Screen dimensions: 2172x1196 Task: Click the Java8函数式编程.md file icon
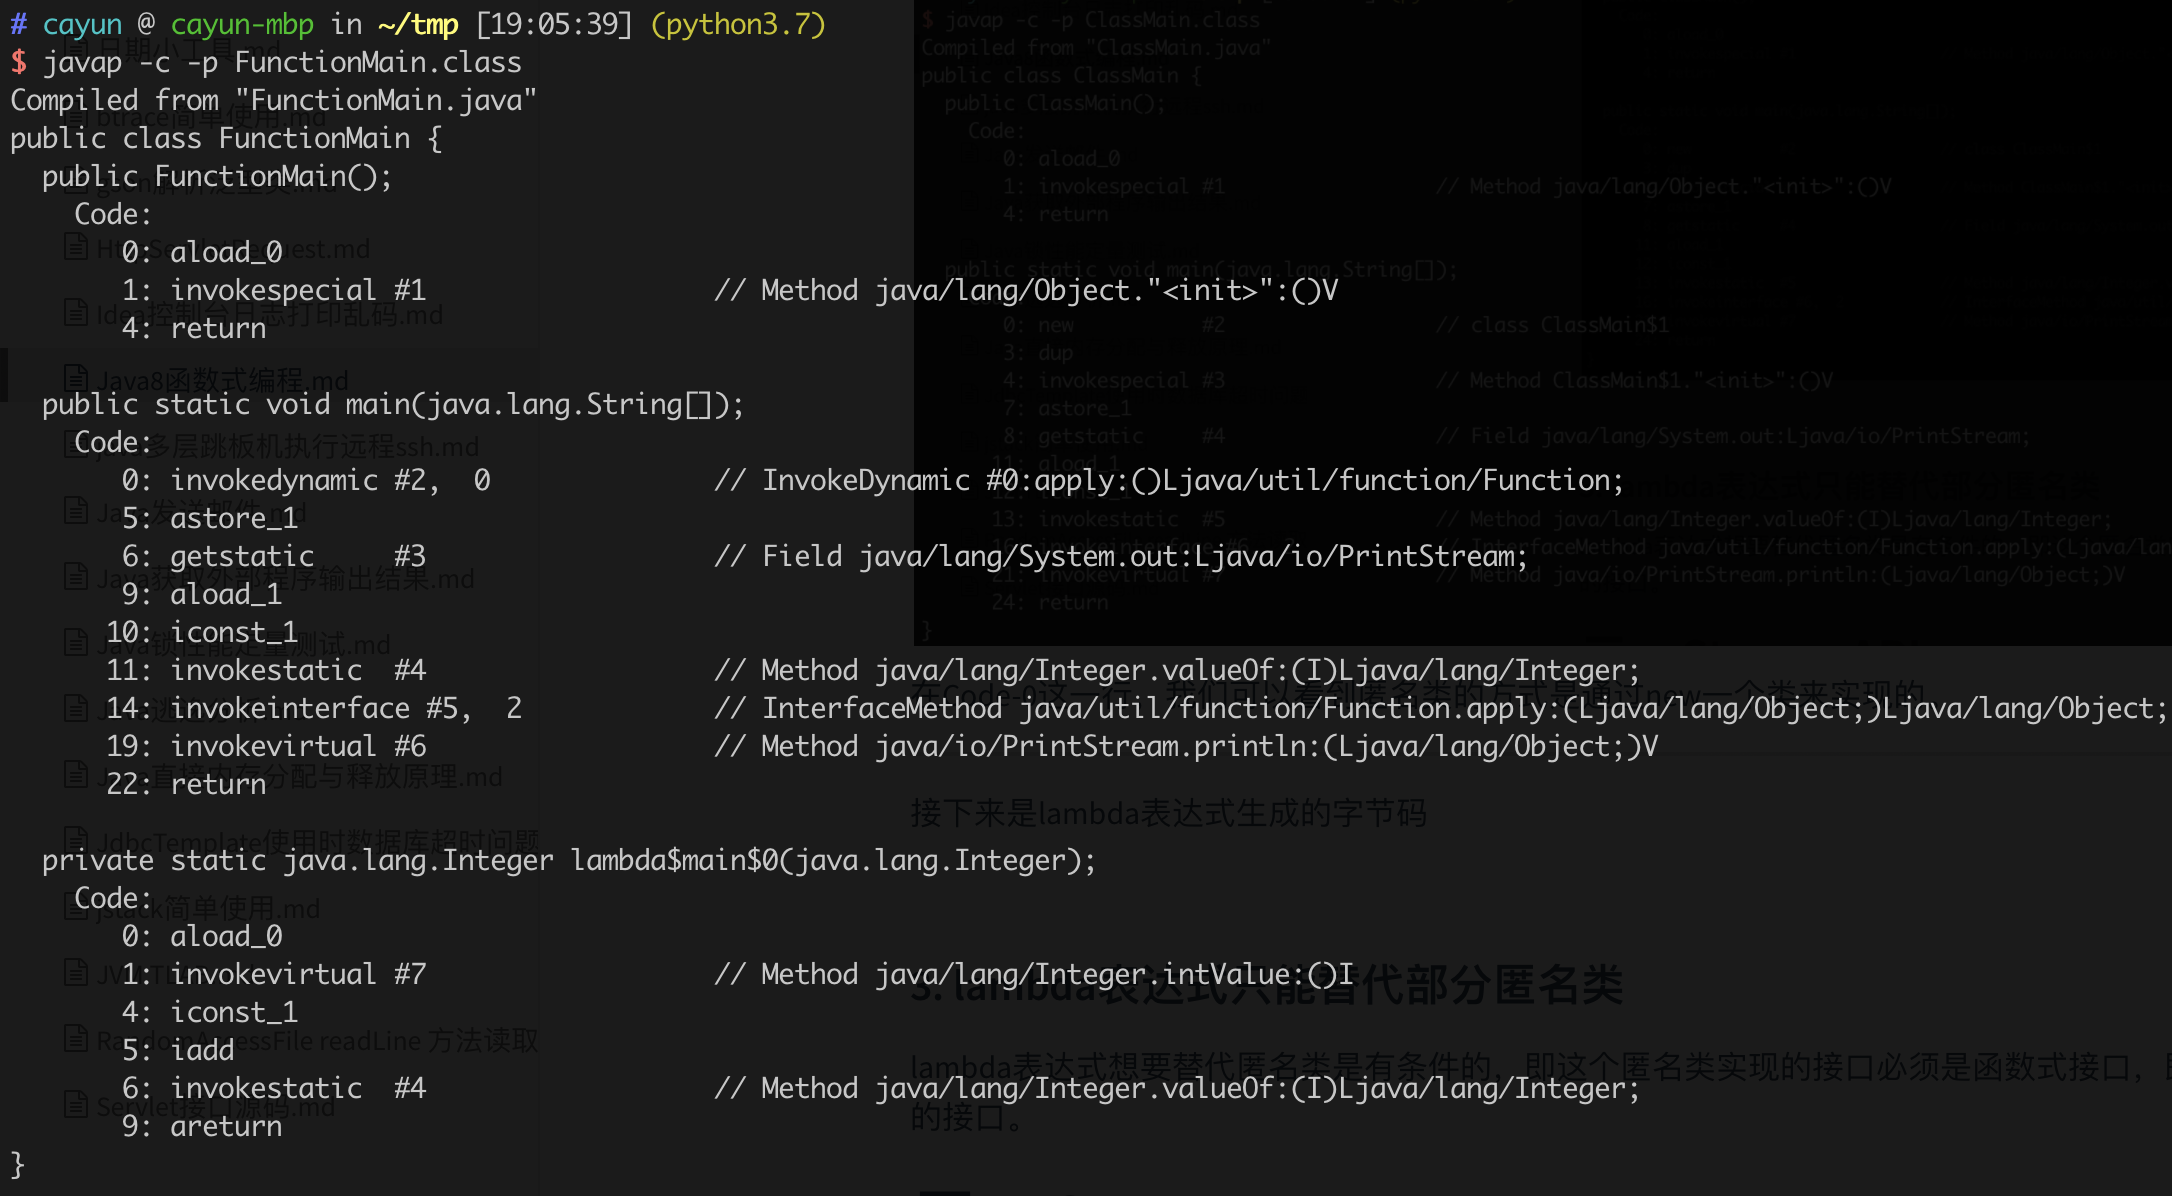[x=76, y=378]
